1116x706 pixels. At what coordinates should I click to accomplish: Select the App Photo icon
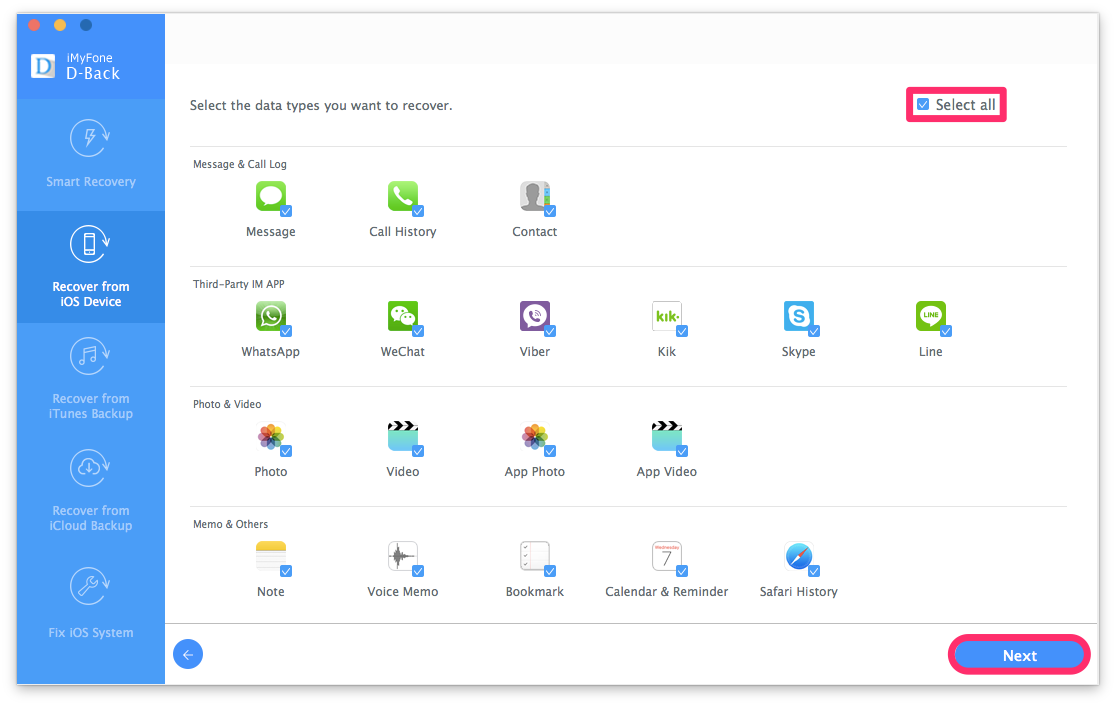pyautogui.click(x=535, y=436)
